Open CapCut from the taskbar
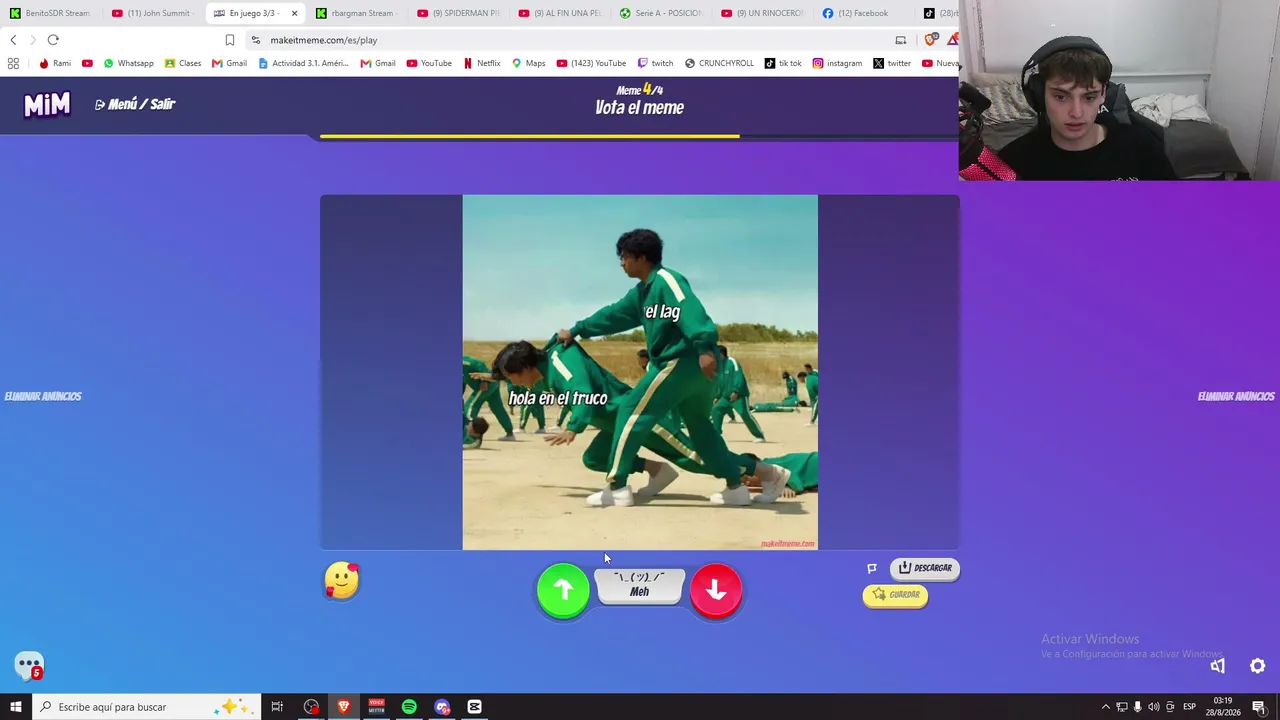The width and height of the screenshot is (1280, 720). 474,707
